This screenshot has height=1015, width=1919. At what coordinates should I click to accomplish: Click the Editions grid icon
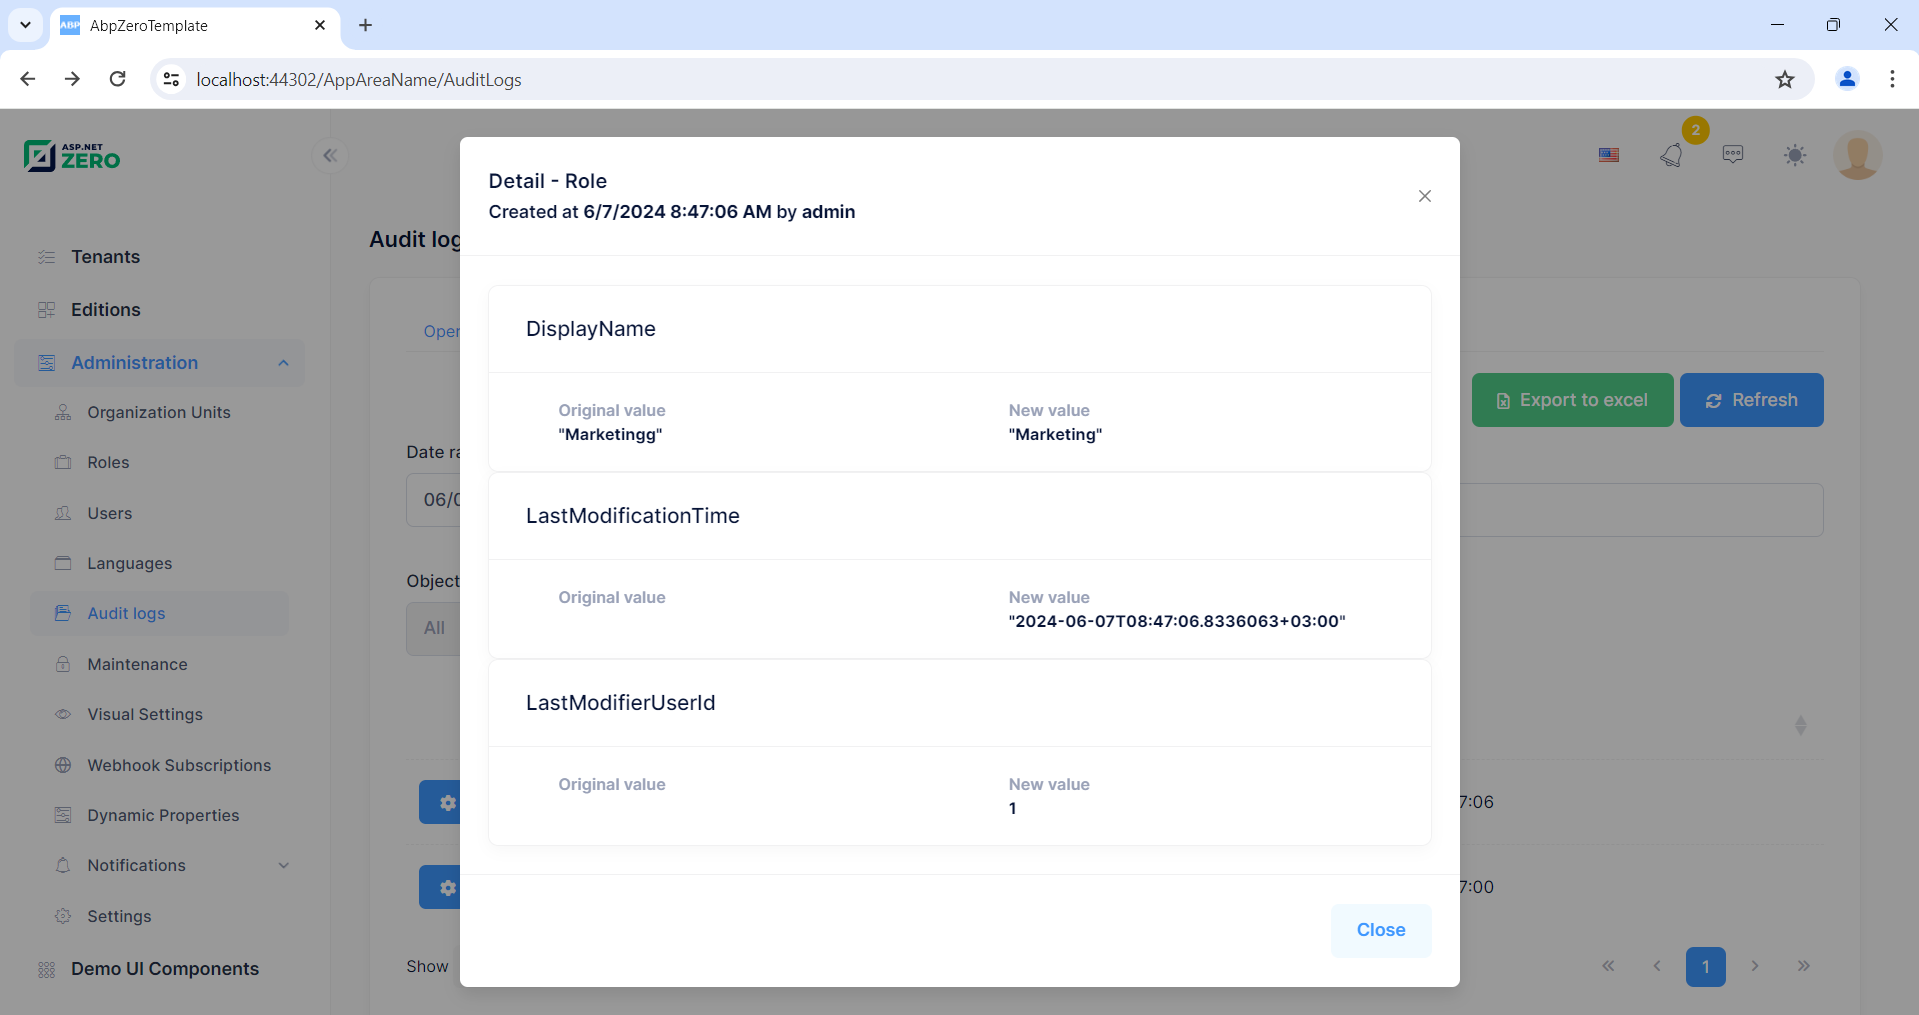coord(46,310)
